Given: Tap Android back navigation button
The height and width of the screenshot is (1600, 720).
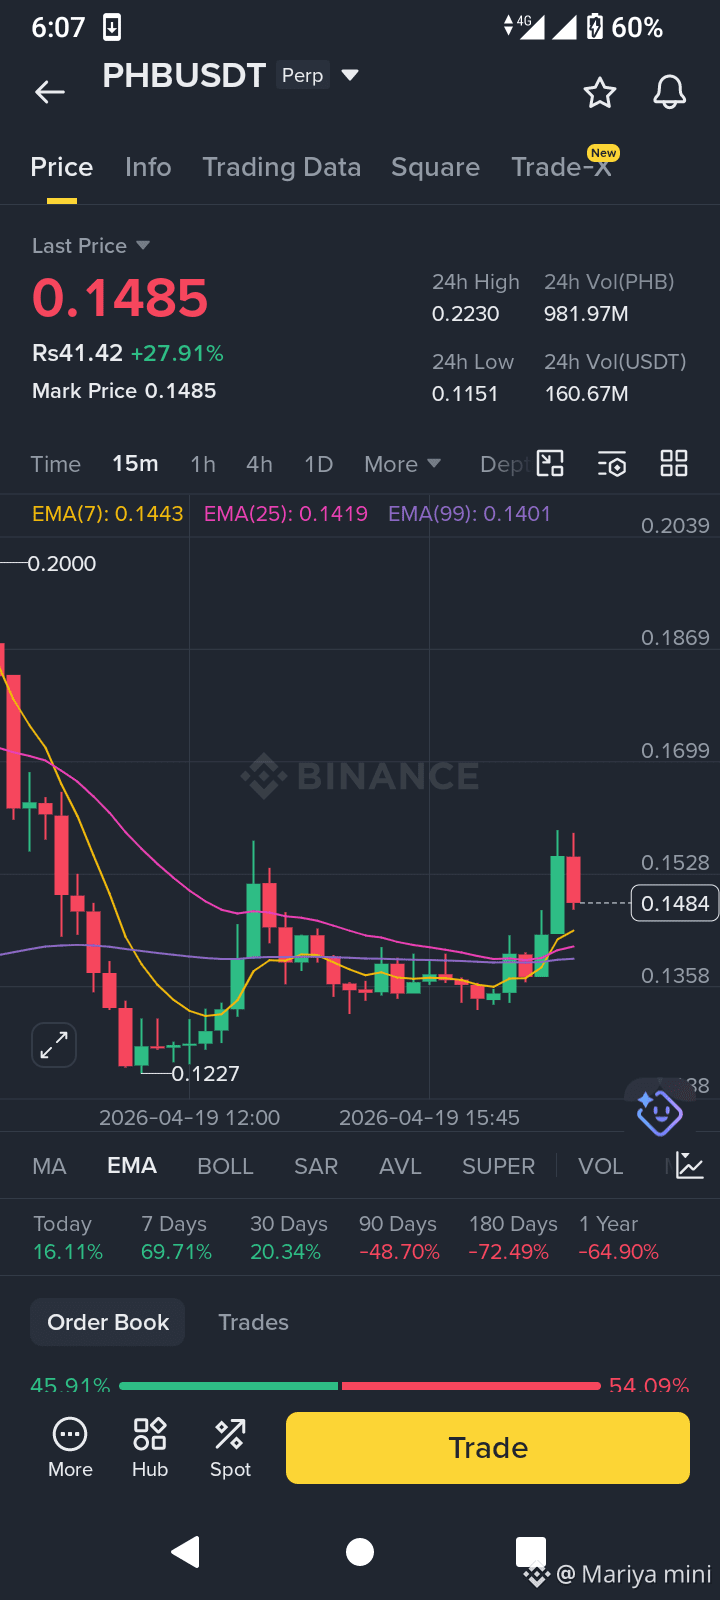Looking at the screenshot, I should tap(186, 1551).
